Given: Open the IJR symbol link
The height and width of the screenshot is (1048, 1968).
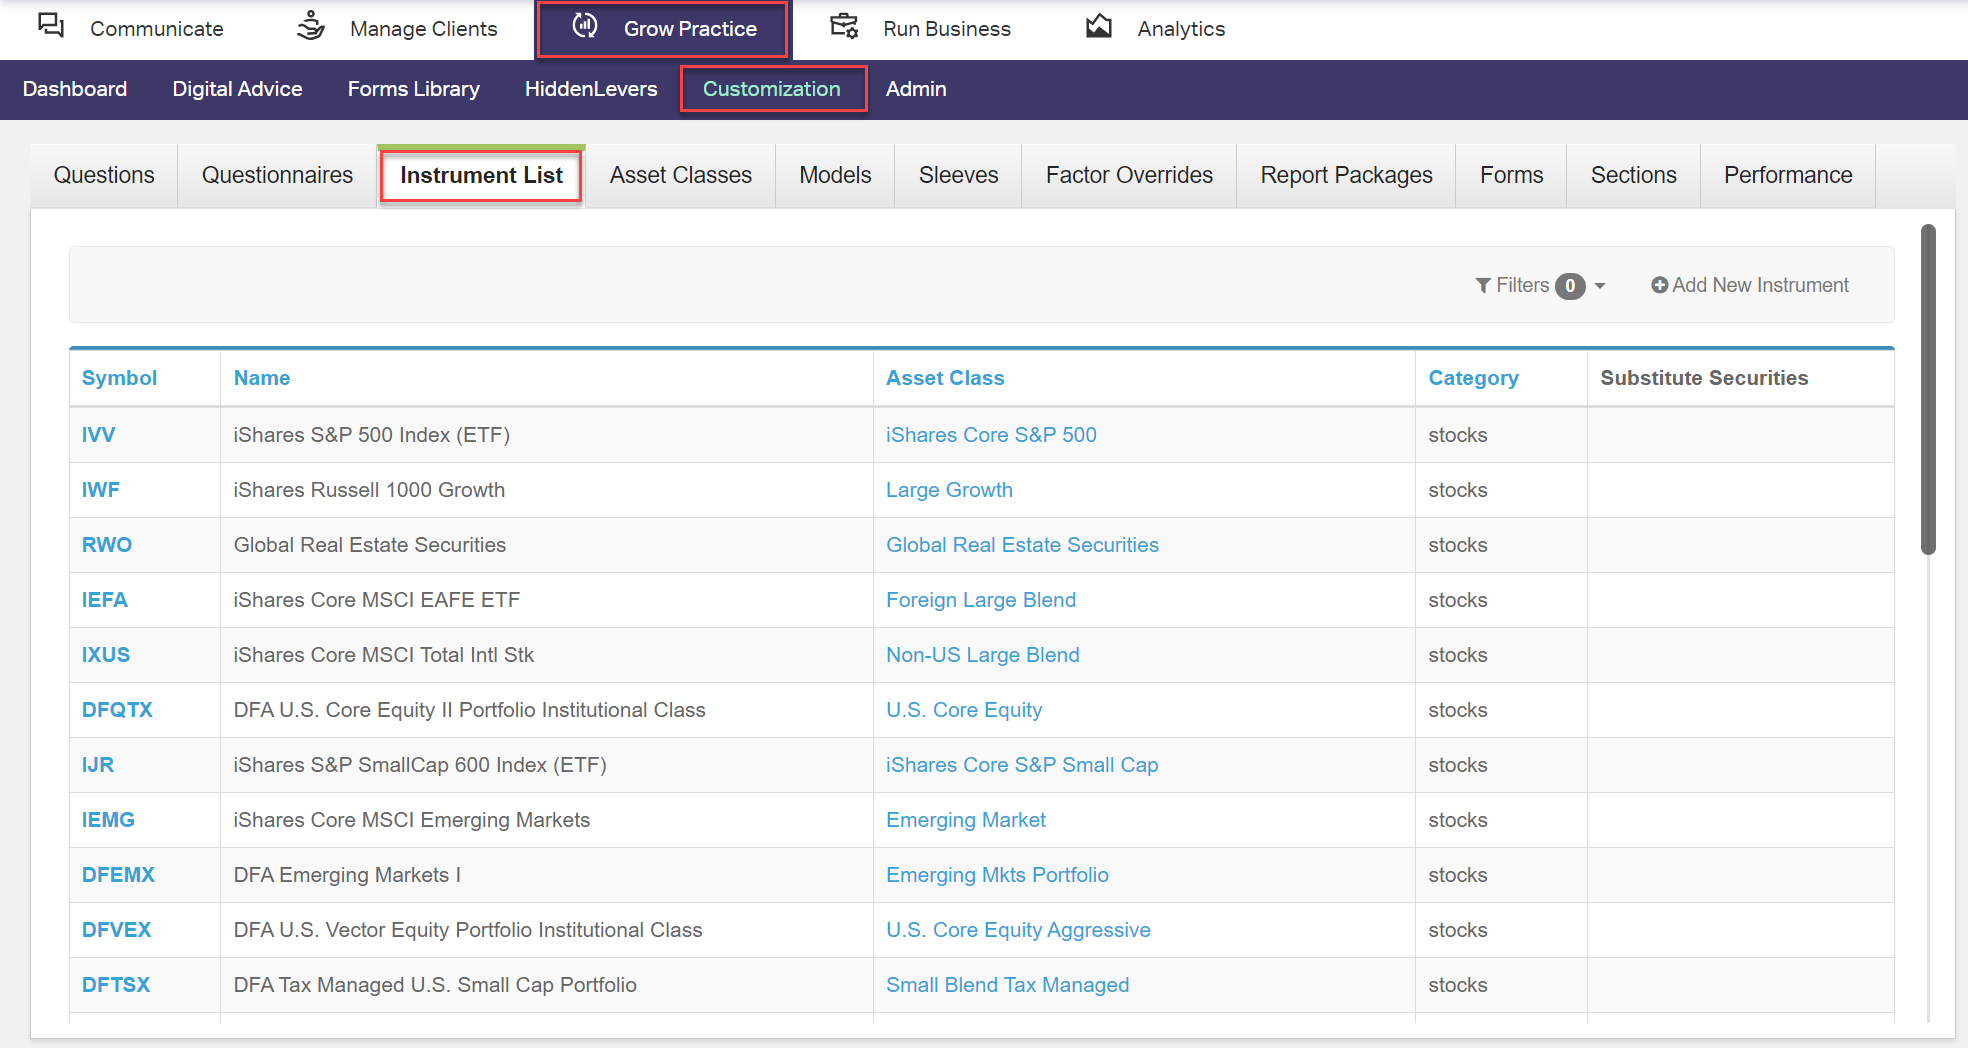Looking at the screenshot, I should [x=98, y=765].
